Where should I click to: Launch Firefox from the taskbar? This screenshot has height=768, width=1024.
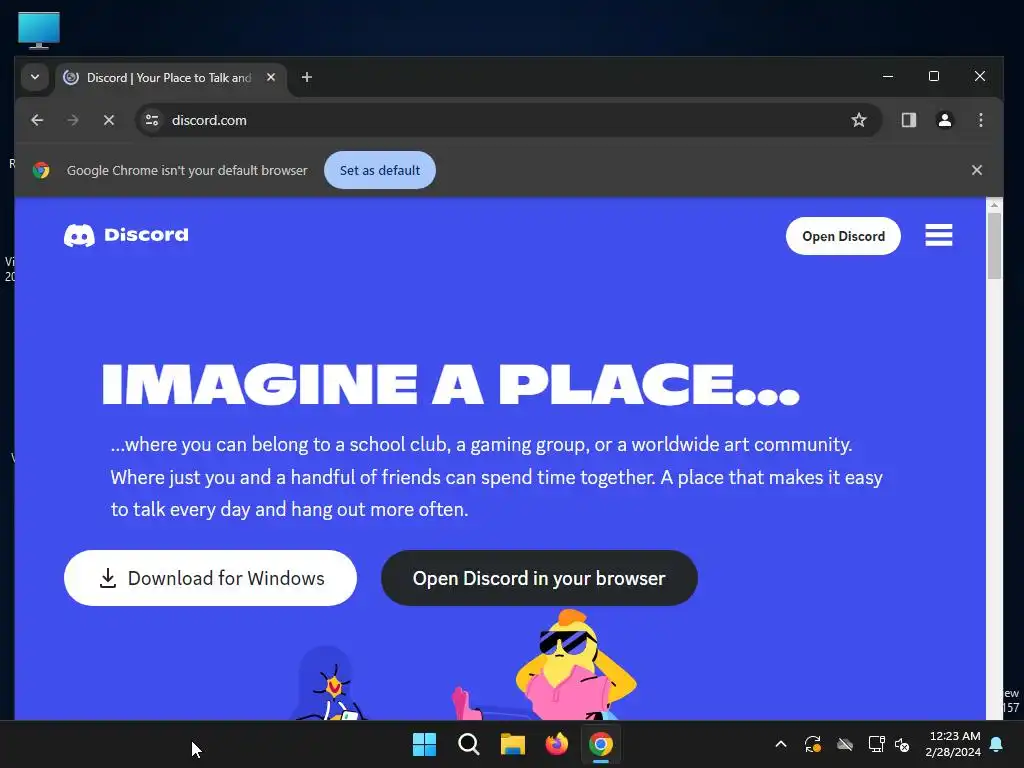click(556, 744)
